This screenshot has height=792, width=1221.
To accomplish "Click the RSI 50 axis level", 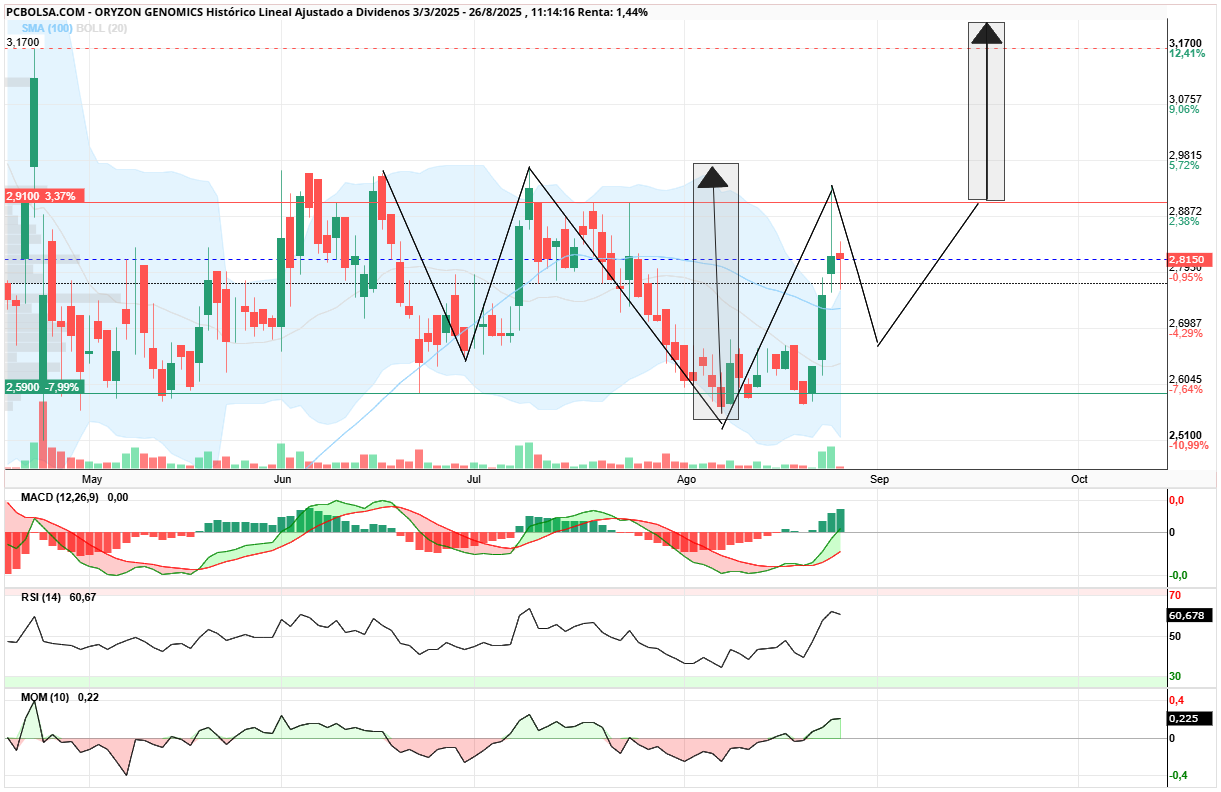I will tap(1175, 636).
